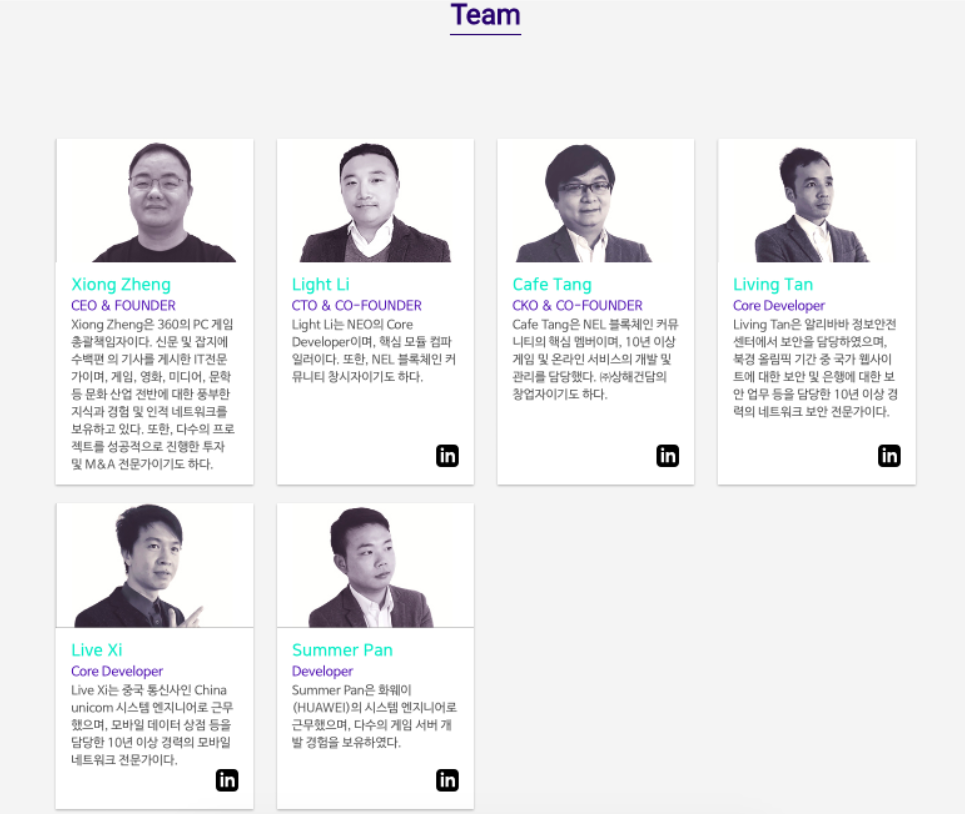Click Light Li's LinkedIn icon

tap(447, 455)
